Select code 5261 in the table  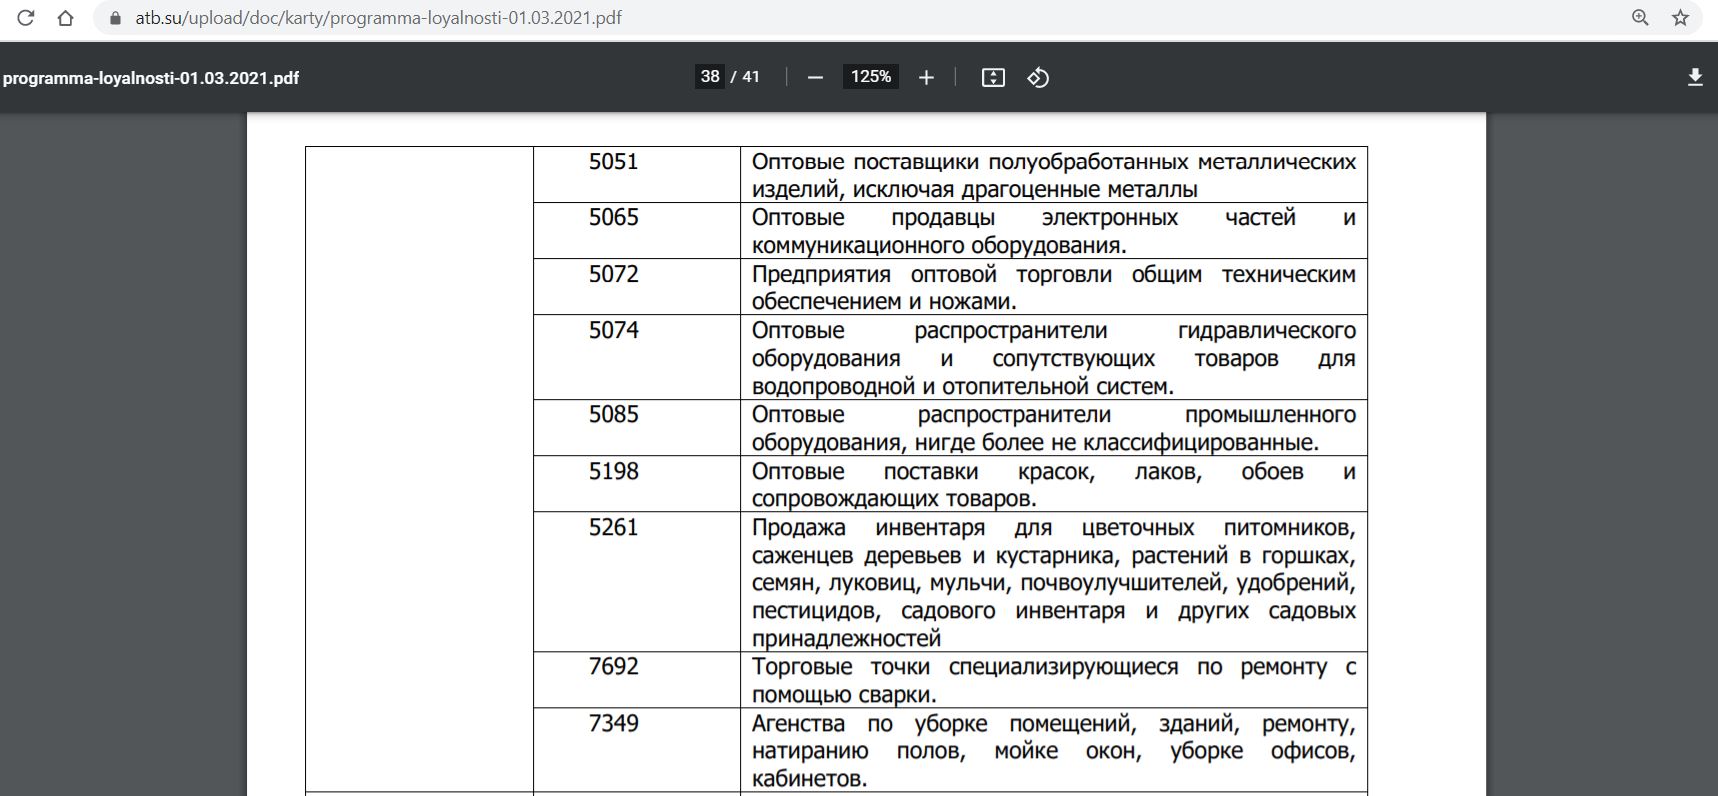[613, 527]
